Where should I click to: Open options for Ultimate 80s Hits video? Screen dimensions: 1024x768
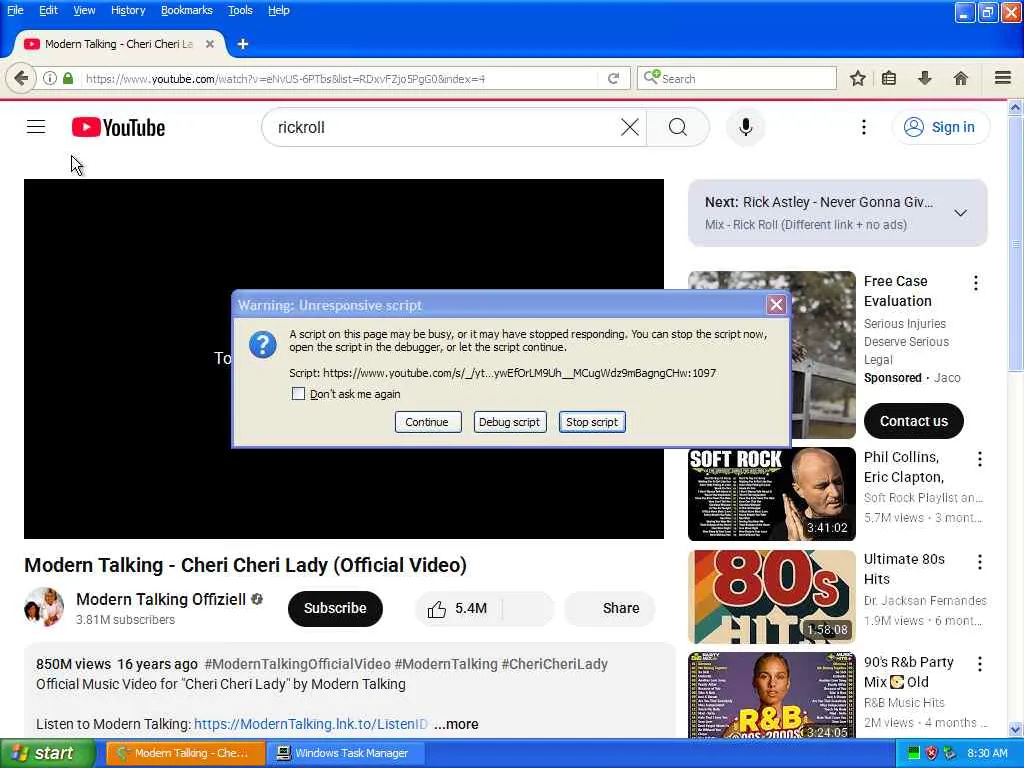tap(980, 562)
